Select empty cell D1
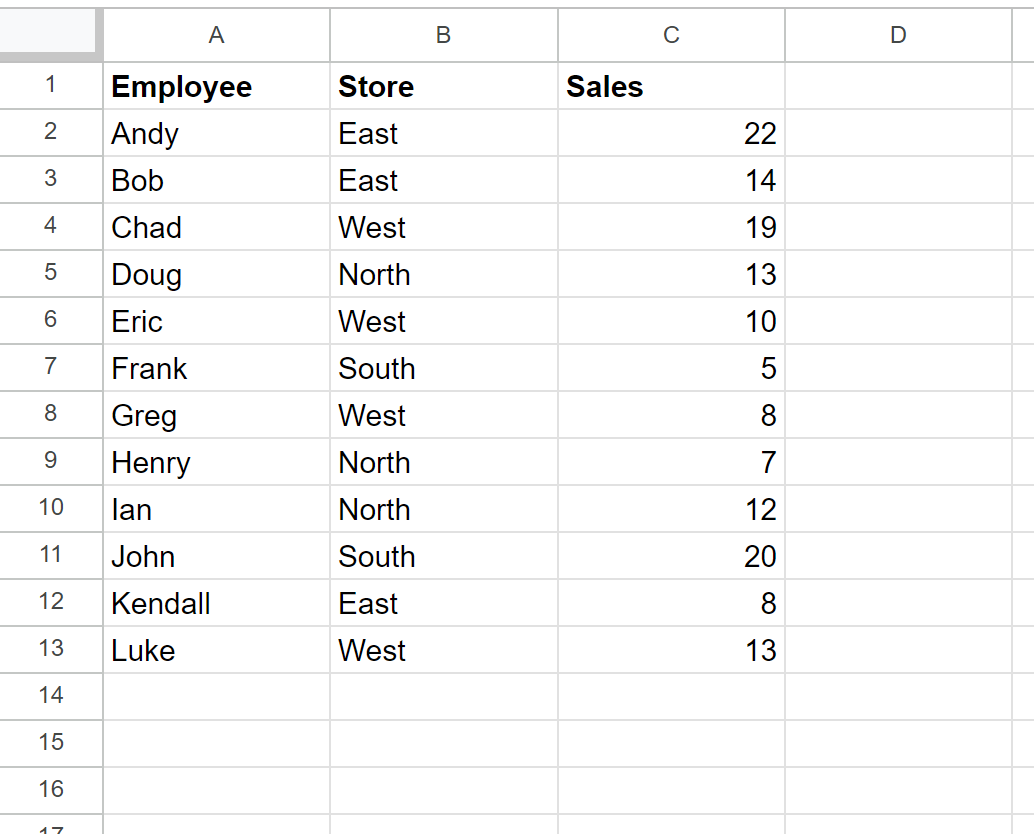 click(x=898, y=87)
